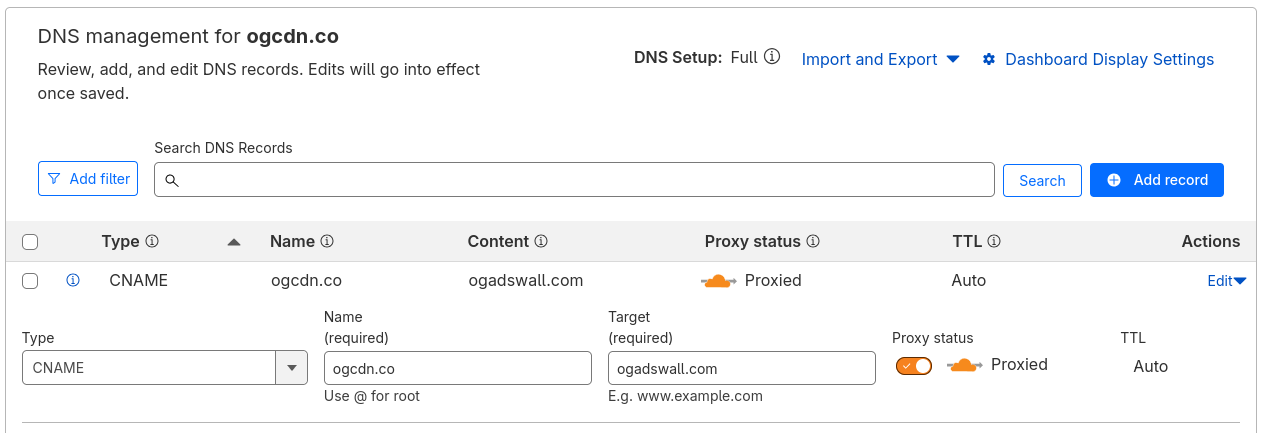Check the select-all records checkbox in header
Screen dimensions: 1264x433
[30, 242]
